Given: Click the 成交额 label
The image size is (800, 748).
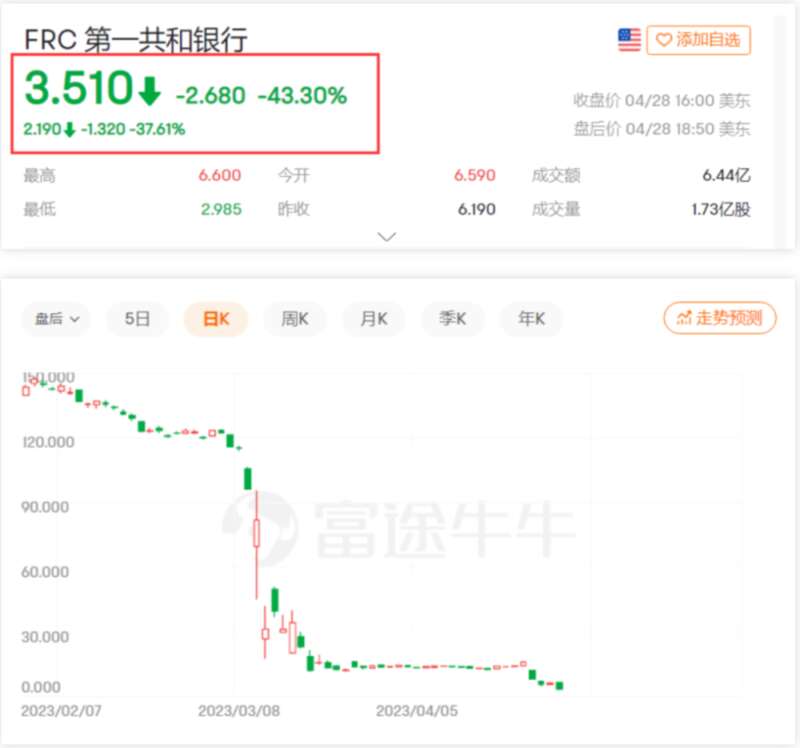Looking at the screenshot, I should point(556,176).
